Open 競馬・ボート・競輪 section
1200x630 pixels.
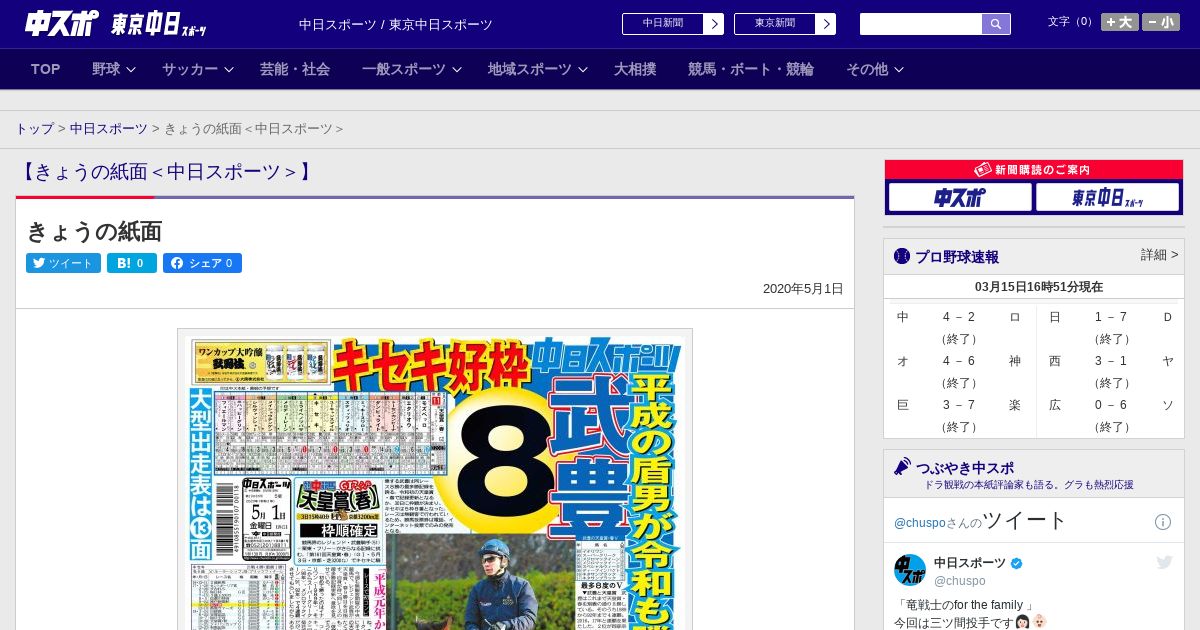pos(751,69)
